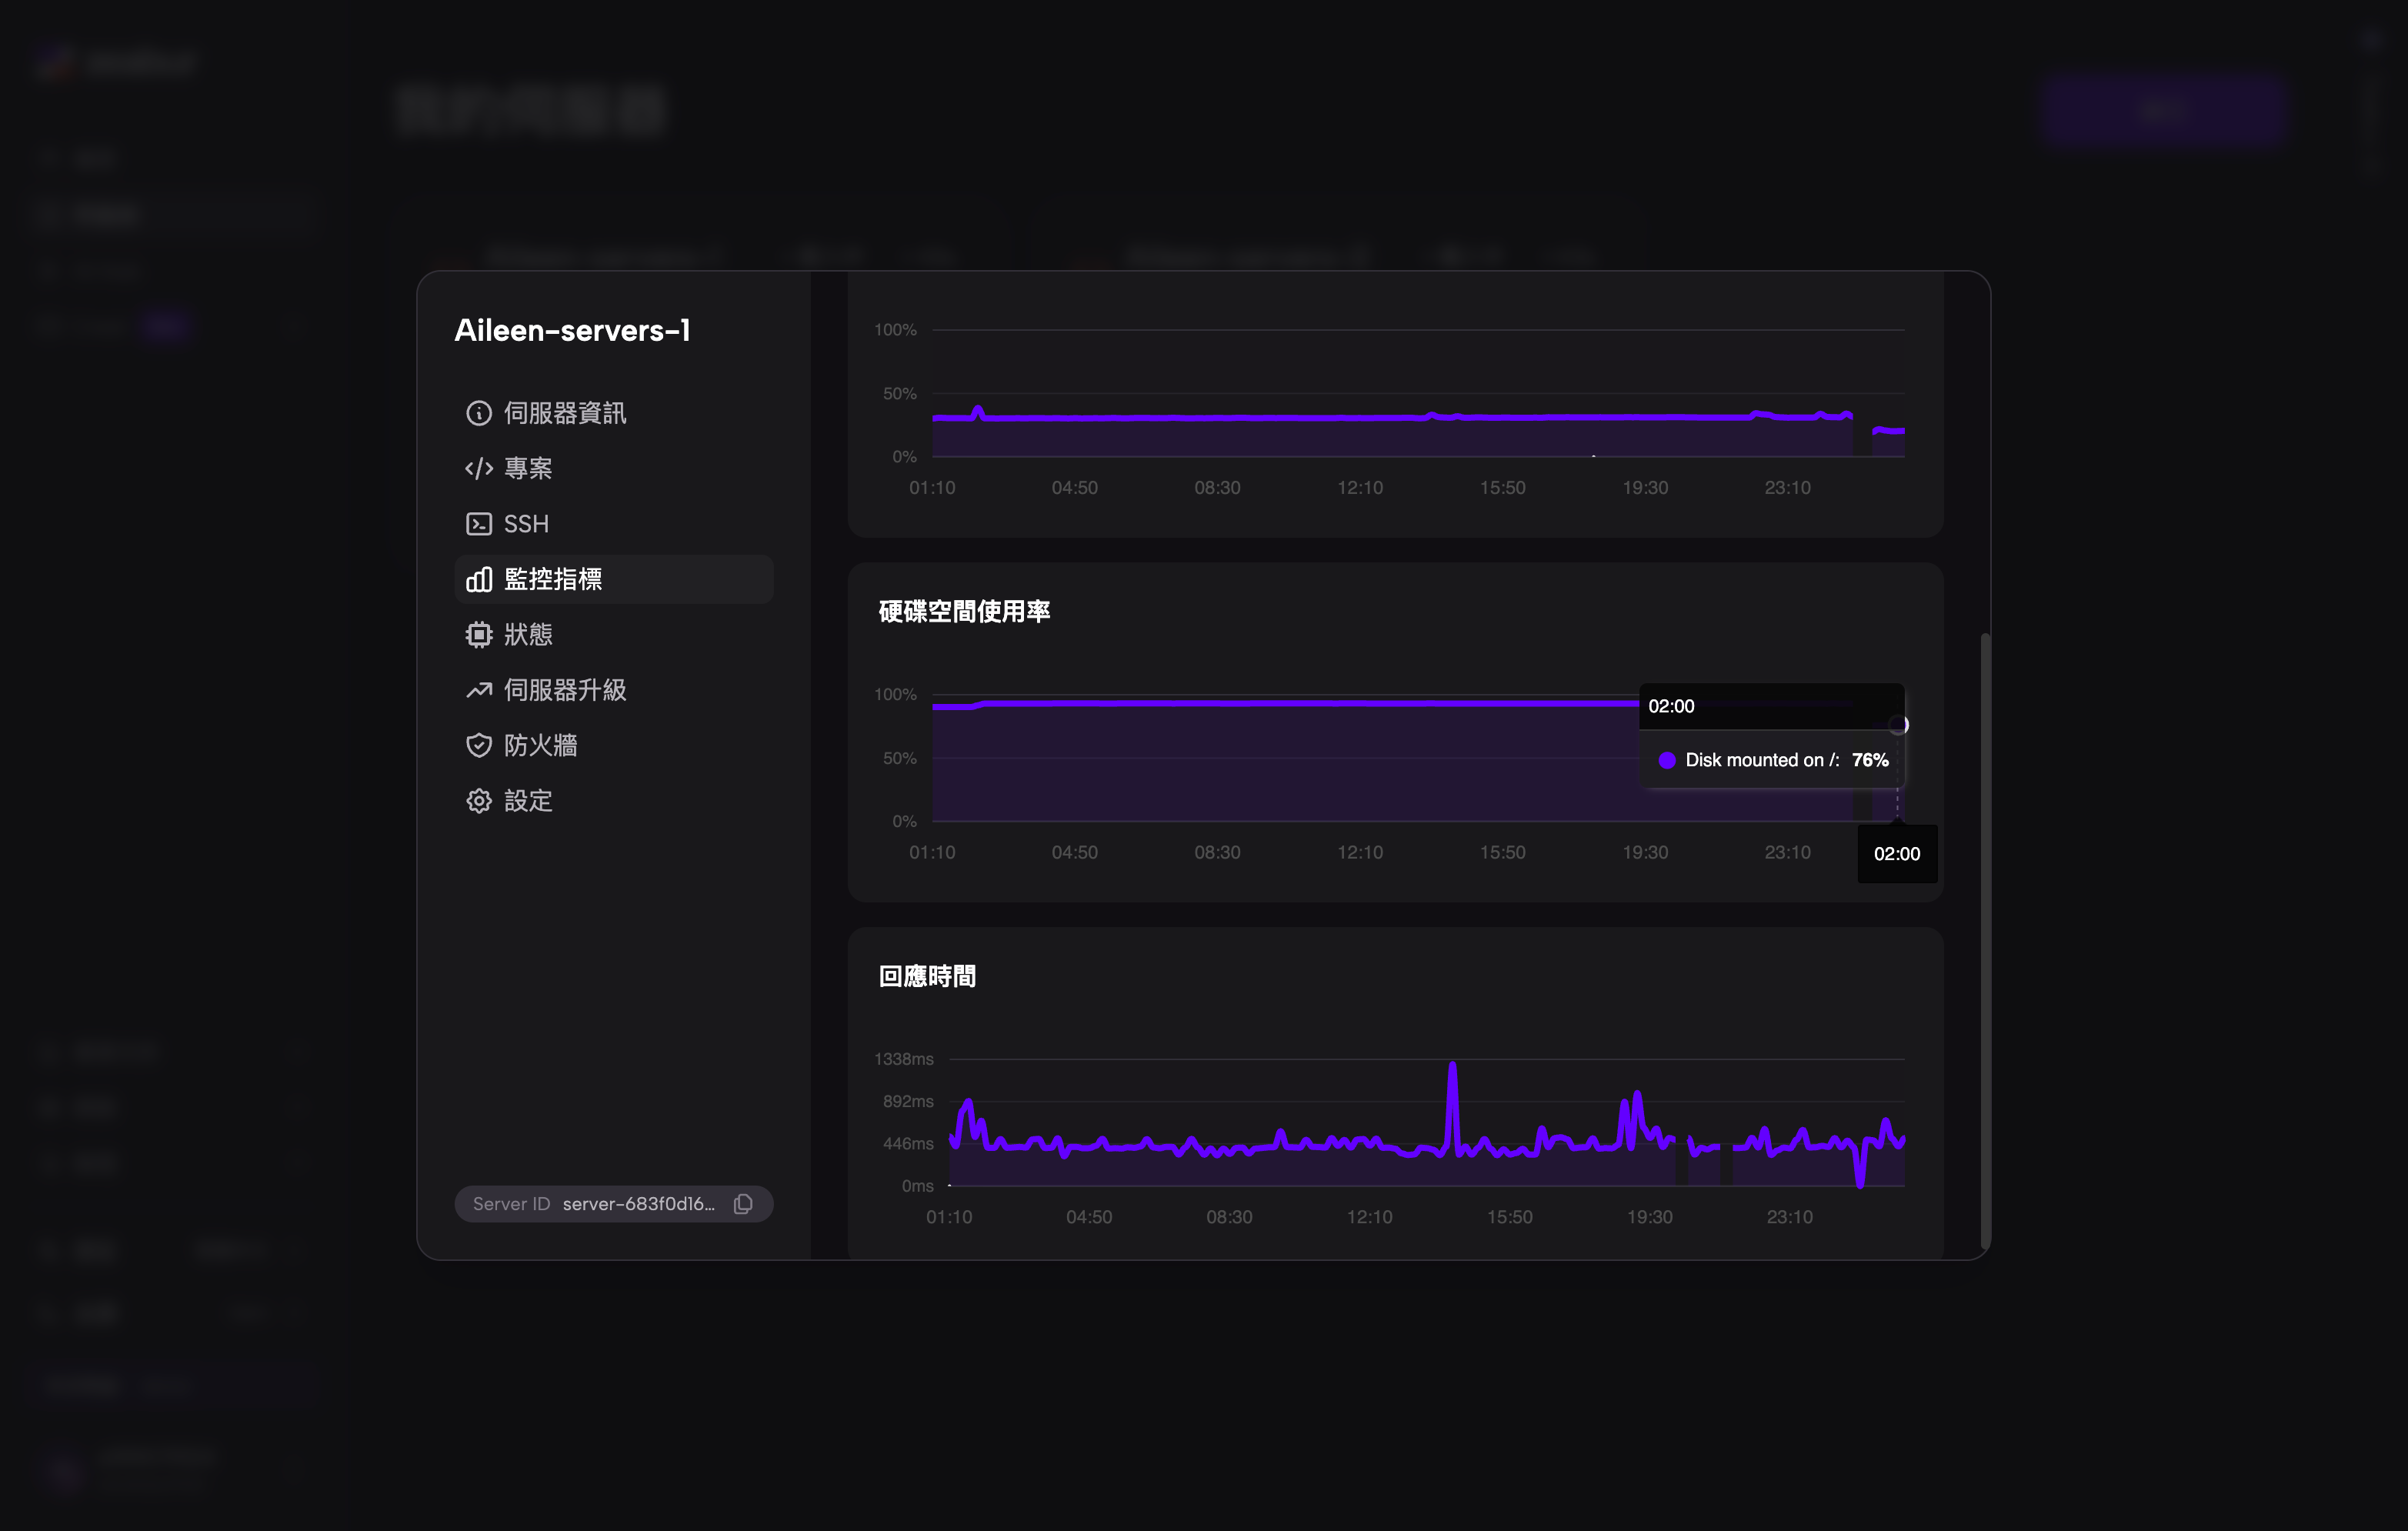This screenshot has height=1531, width=2408.
Task: Select the 監控指標 menu entry
Action: pyautogui.click(x=553, y=579)
